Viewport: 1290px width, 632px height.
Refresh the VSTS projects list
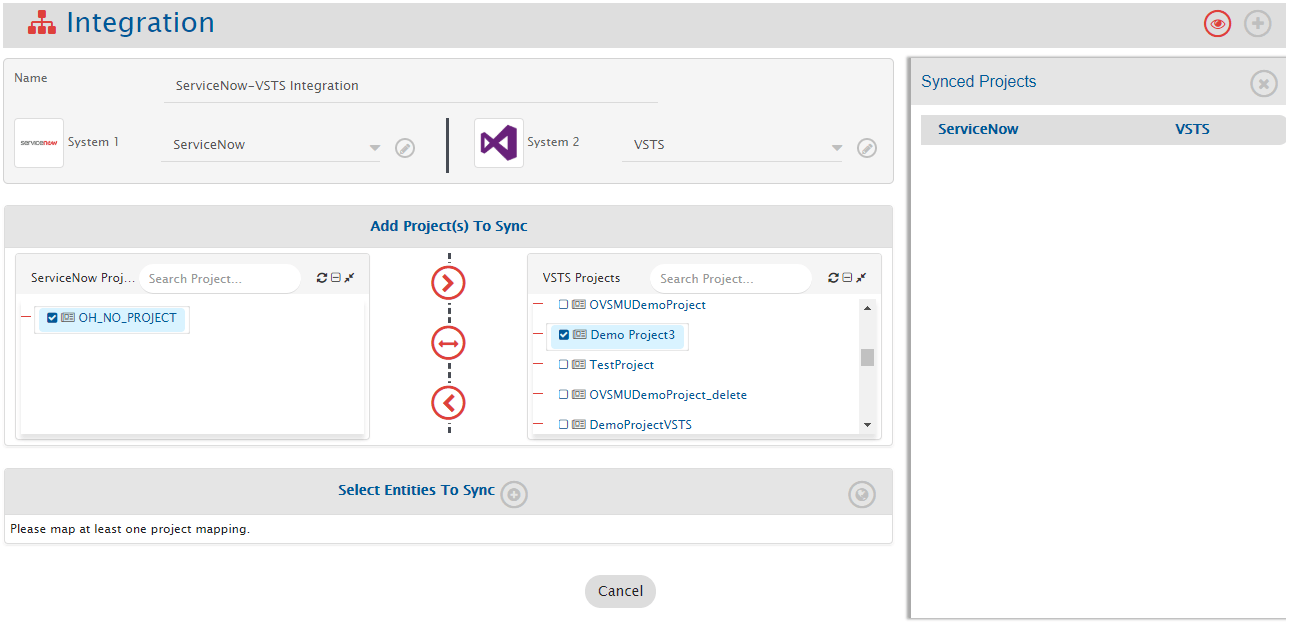pyautogui.click(x=834, y=278)
